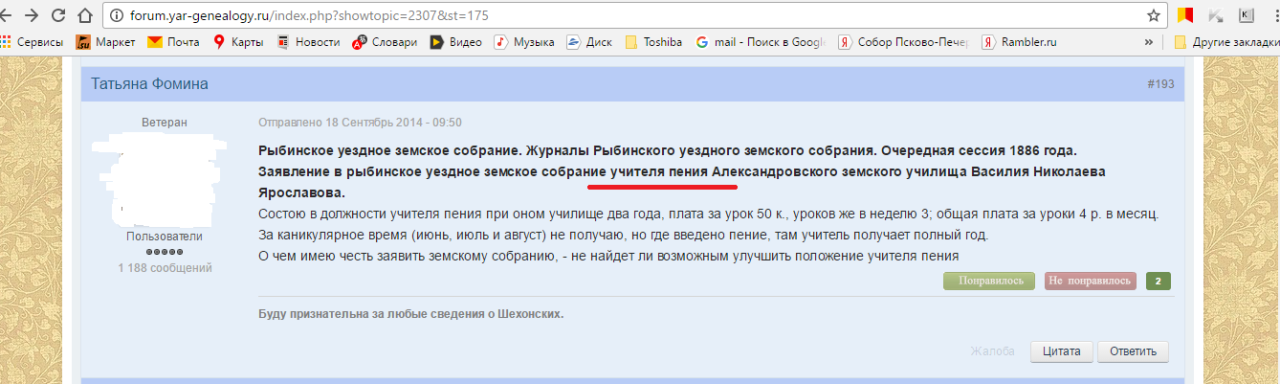Screen dimensions: 1280x384
Task: Report the post via Жалоба
Action: 994,351
